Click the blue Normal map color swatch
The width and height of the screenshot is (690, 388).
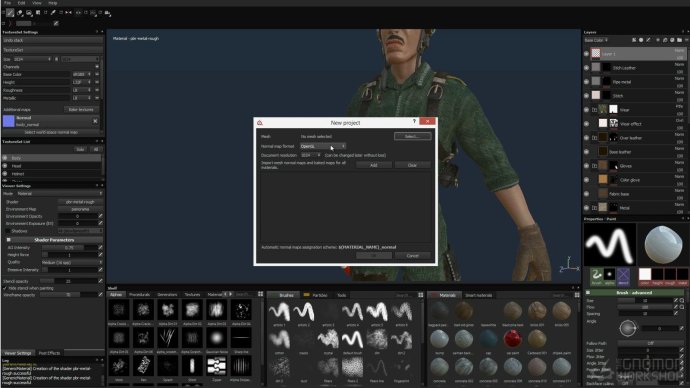click(8, 121)
